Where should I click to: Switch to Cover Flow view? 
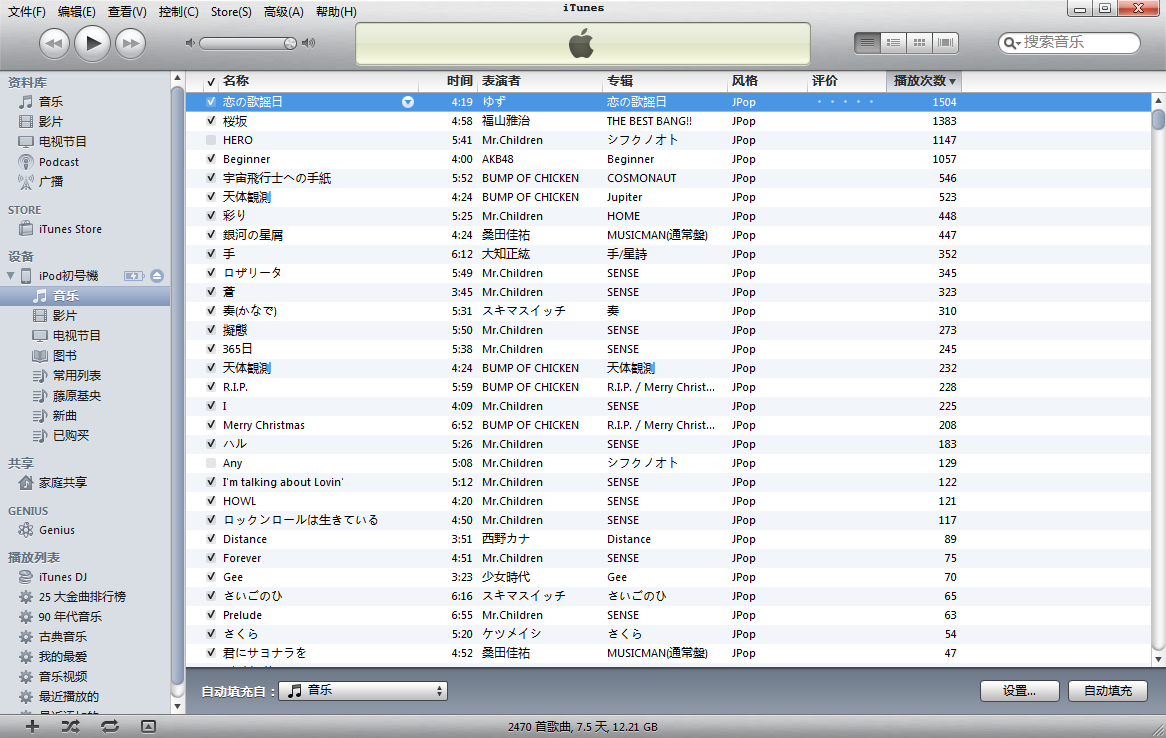pos(945,42)
